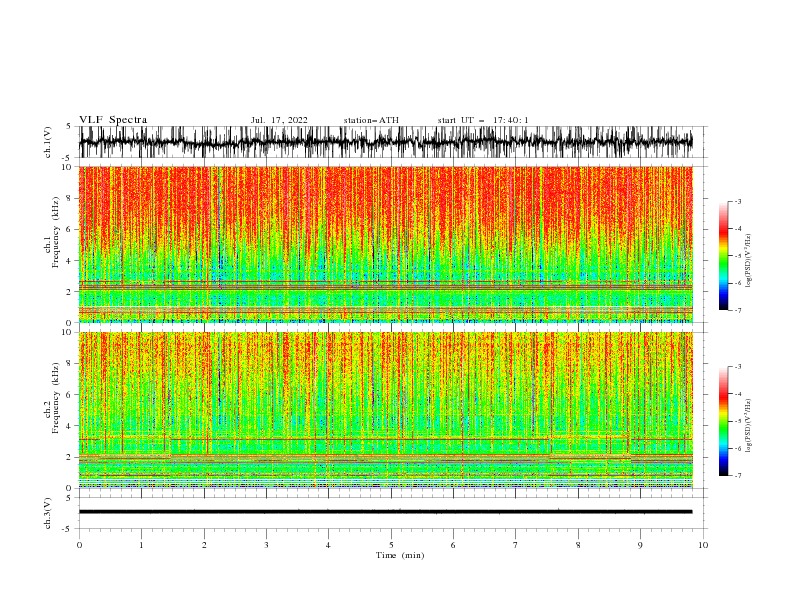Click tick label "2" on the Time axis
The height and width of the screenshot is (612, 792).
[204, 545]
